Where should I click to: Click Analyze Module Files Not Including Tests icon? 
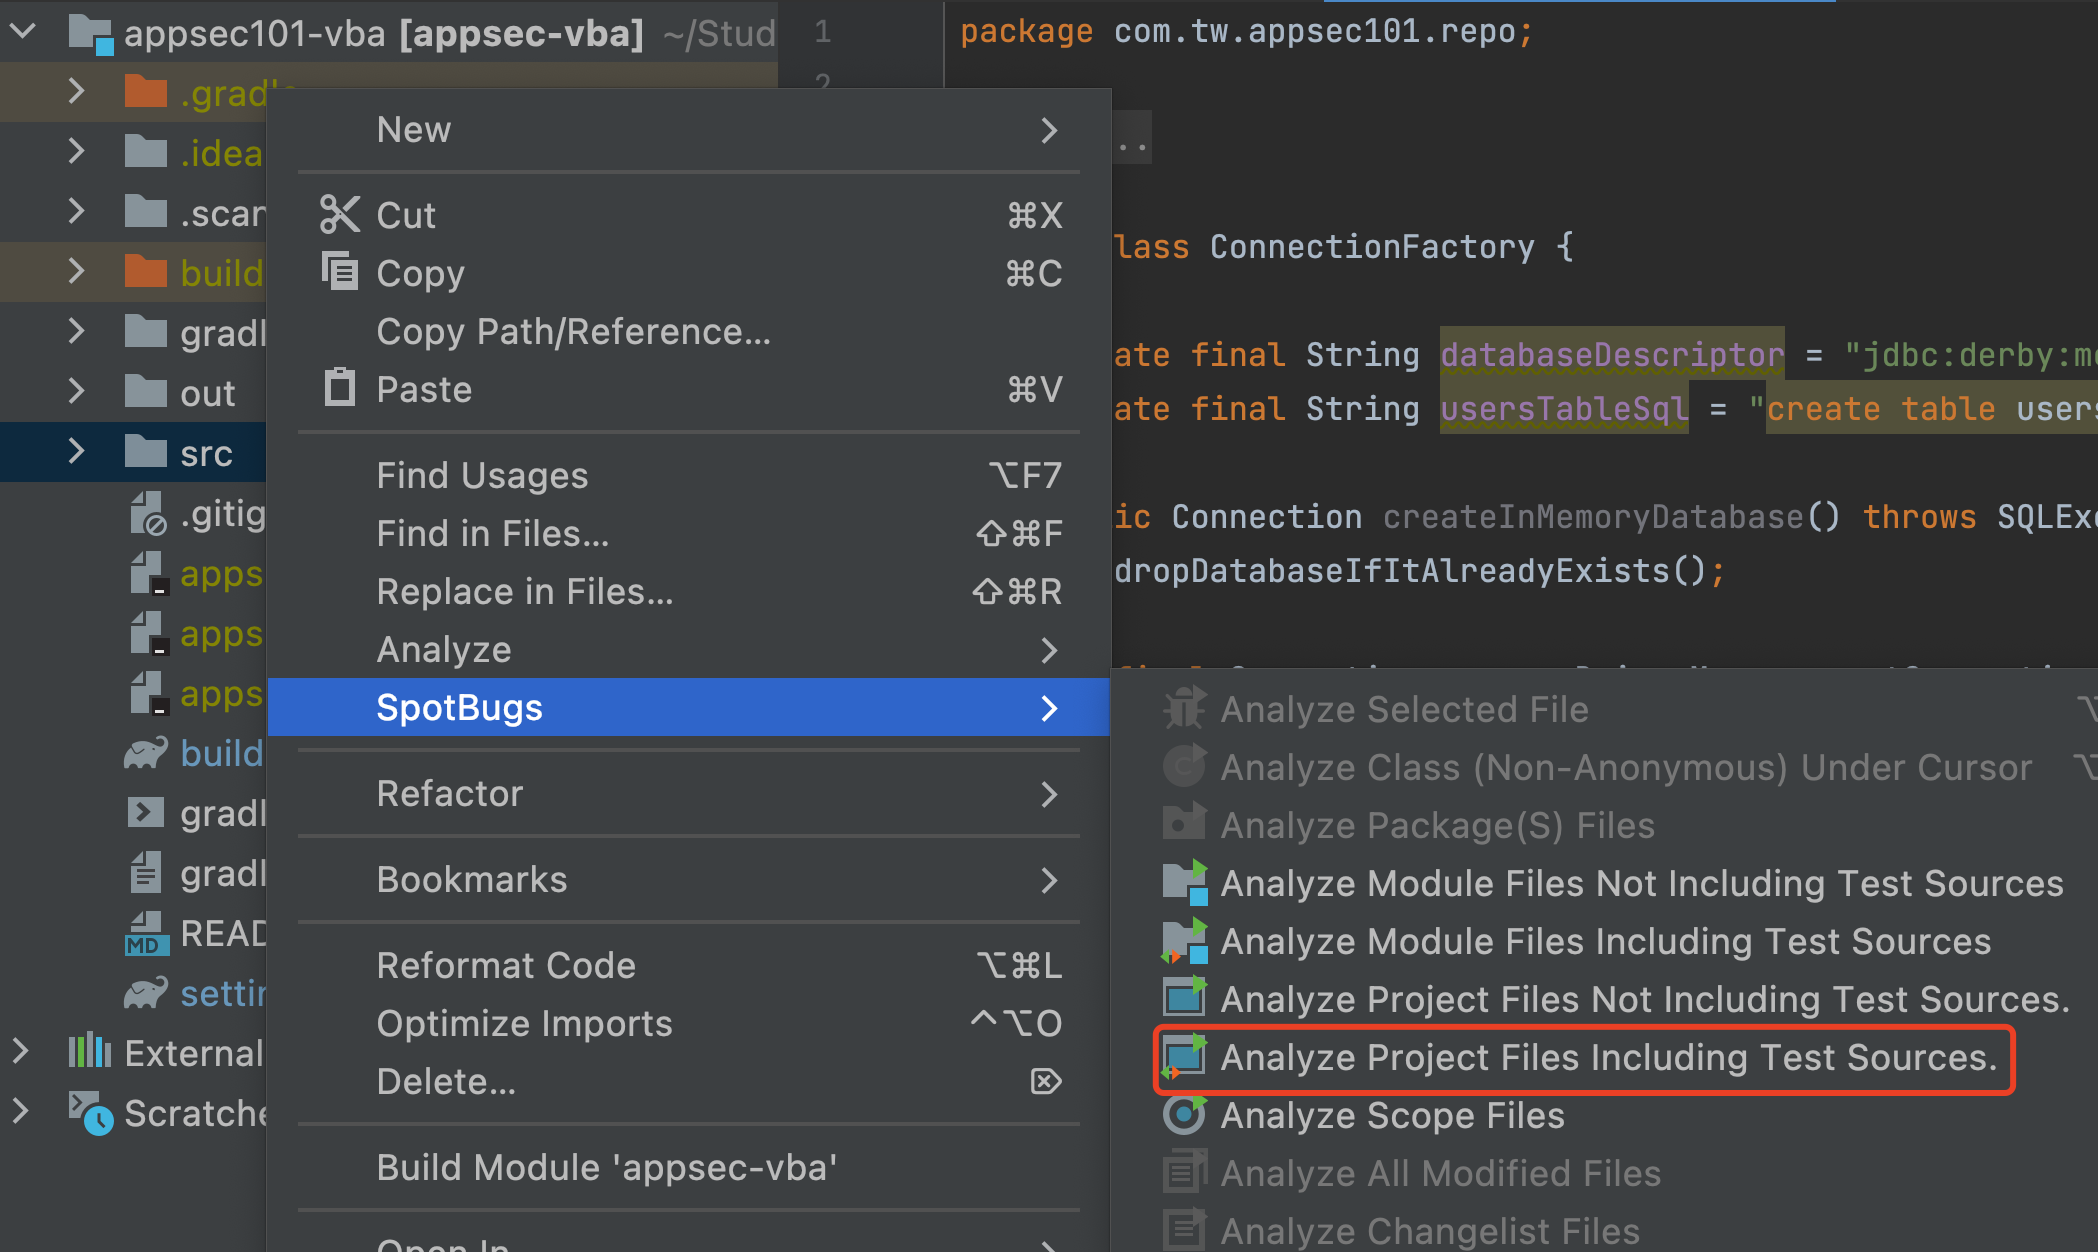click(1185, 883)
